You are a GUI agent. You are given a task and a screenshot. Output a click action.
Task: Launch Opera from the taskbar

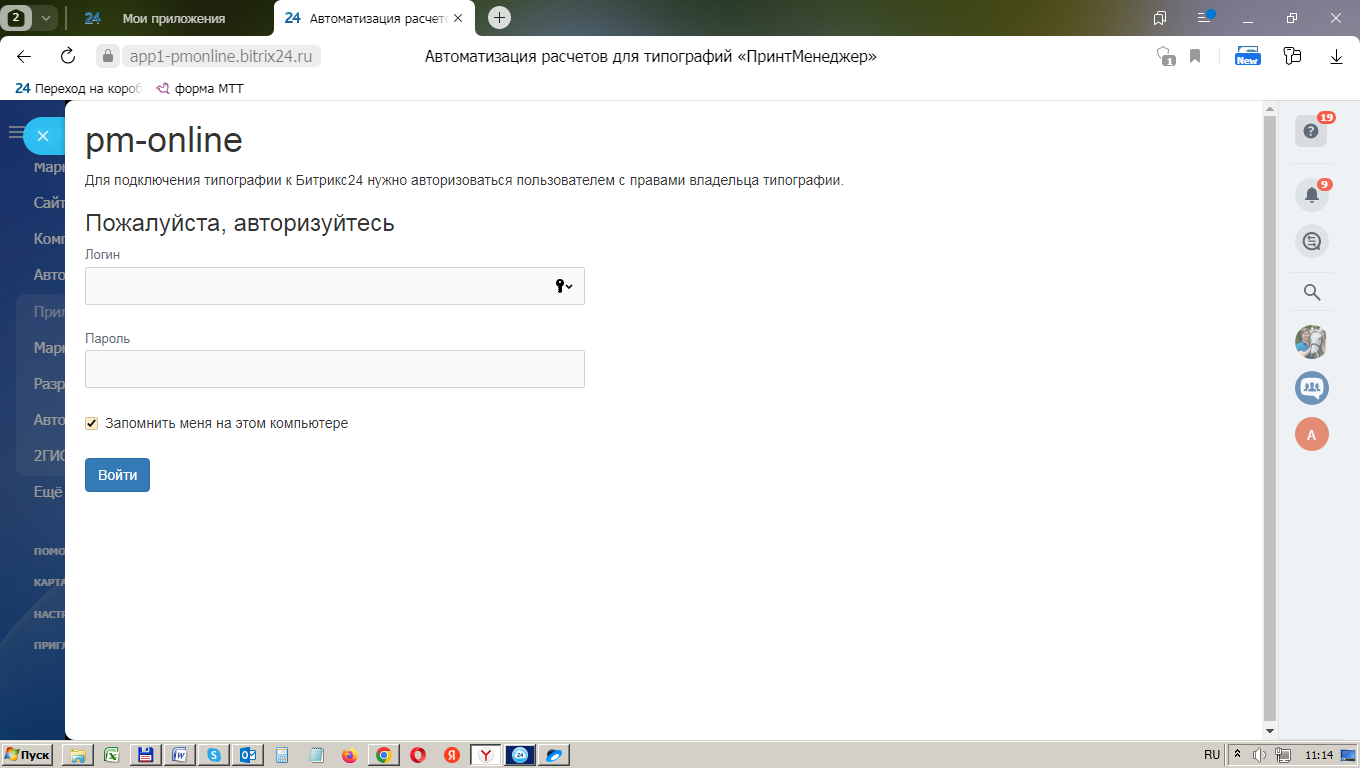[x=417, y=756]
